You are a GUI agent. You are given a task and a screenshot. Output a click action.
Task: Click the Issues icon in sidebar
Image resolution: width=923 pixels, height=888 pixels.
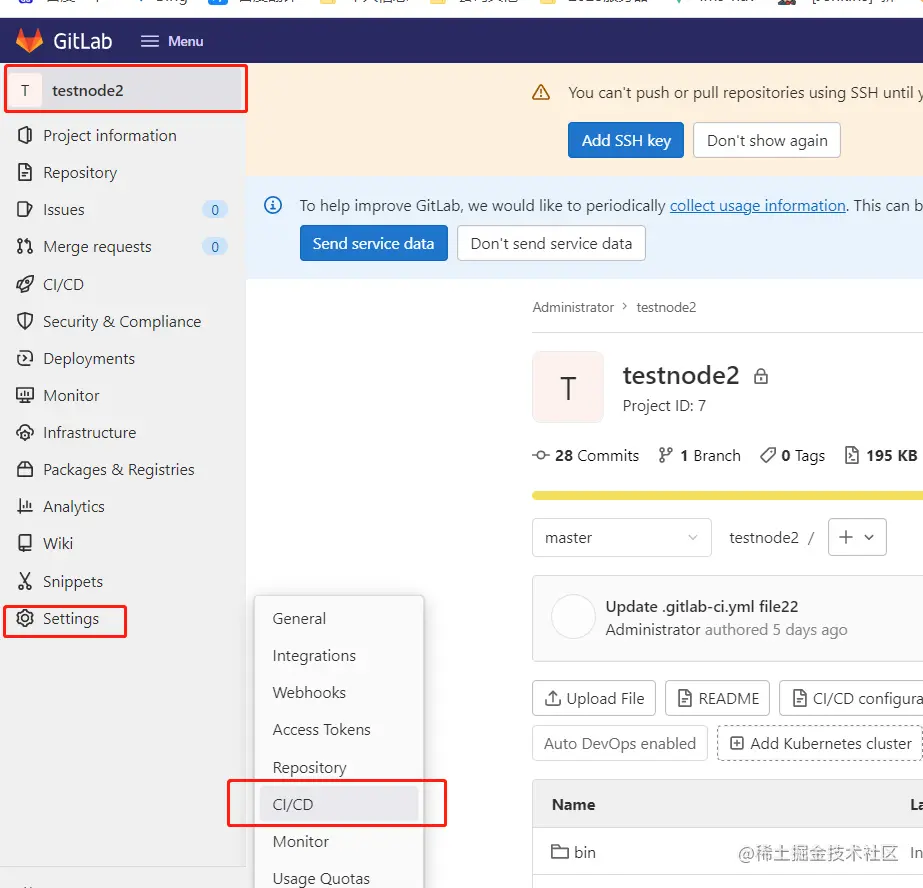pyautogui.click(x=25, y=209)
